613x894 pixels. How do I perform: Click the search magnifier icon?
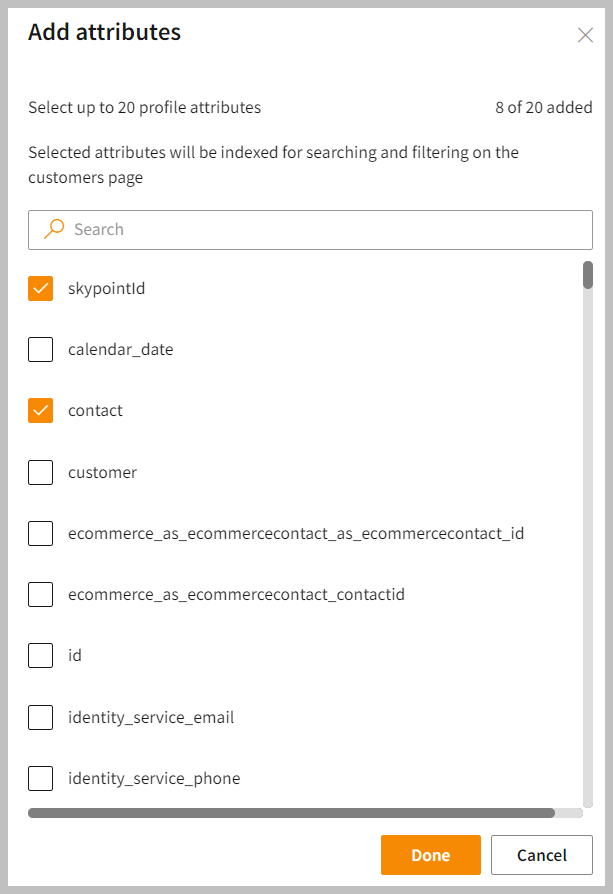pyautogui.click(x=55, y=229)
